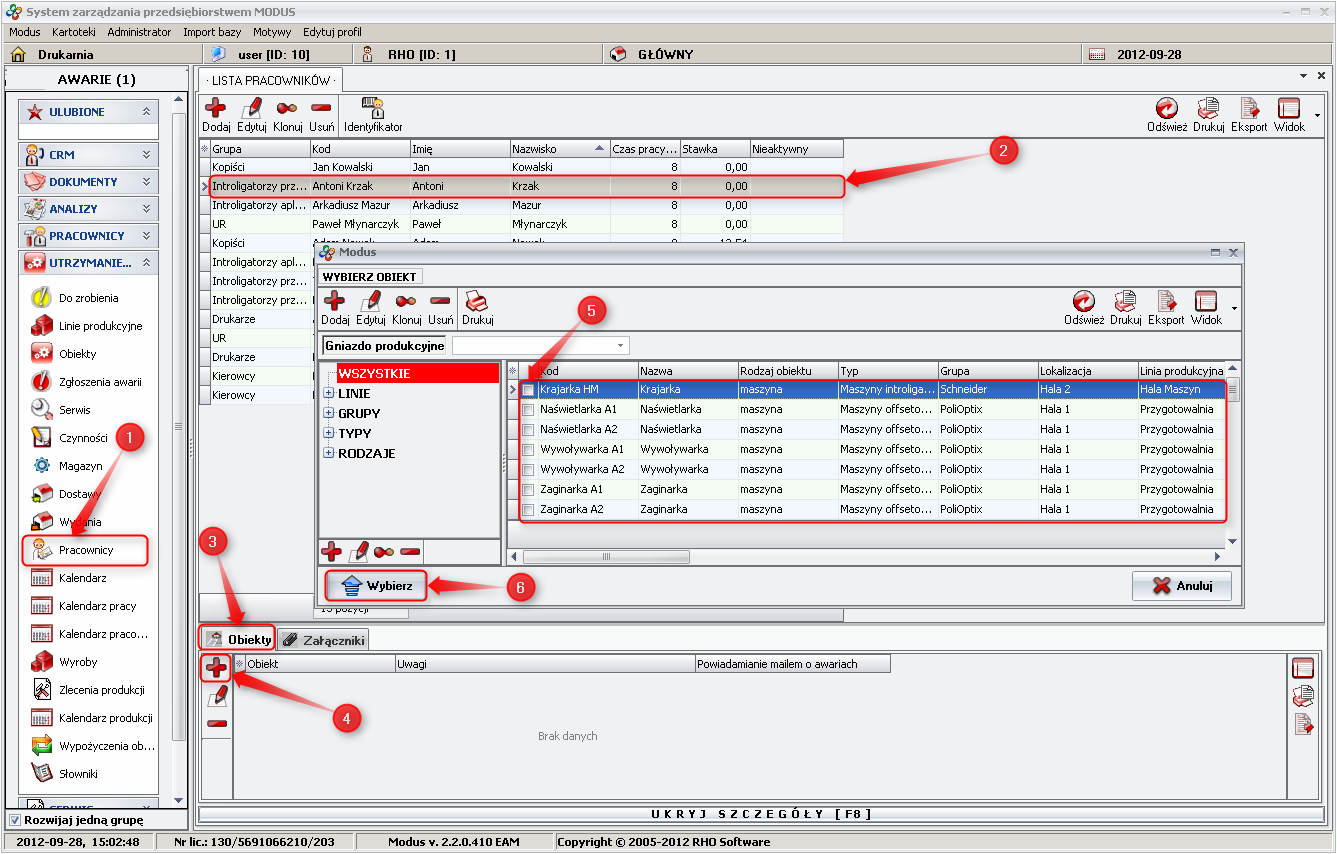Tick checkbox for Zaginarka A2

coord(528,509)
